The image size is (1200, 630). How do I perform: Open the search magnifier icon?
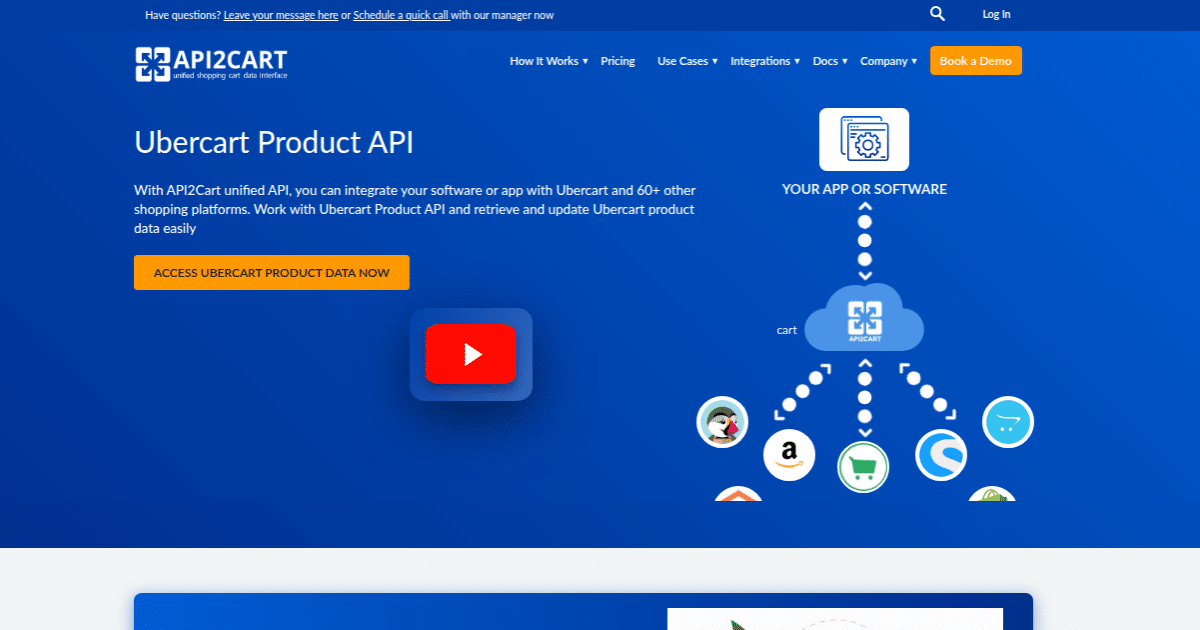(937, 14)
